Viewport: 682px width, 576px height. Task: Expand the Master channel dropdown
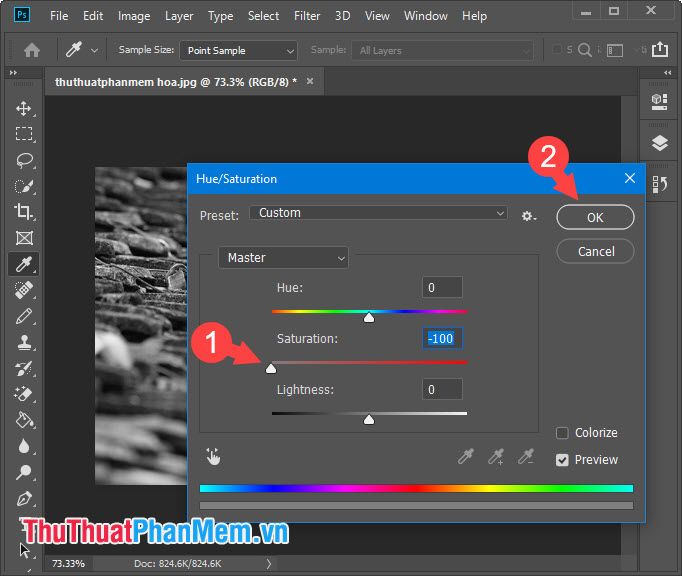point(283,258)
